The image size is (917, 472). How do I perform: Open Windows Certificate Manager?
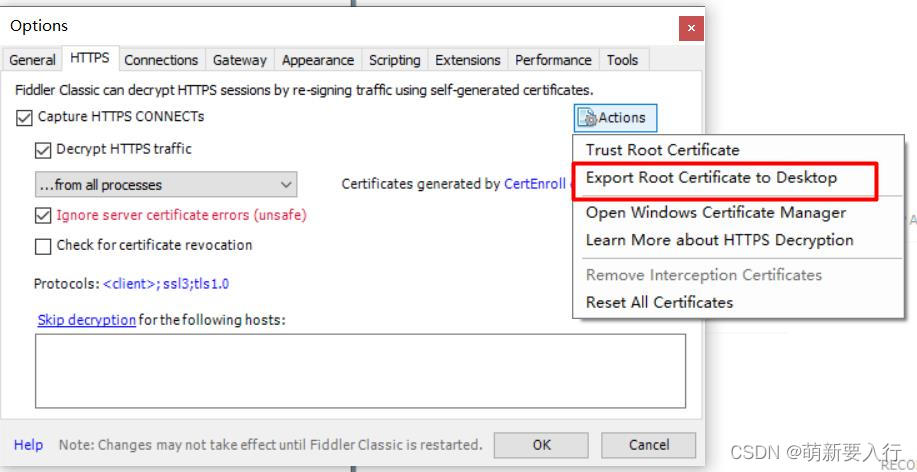pos(715,212)
